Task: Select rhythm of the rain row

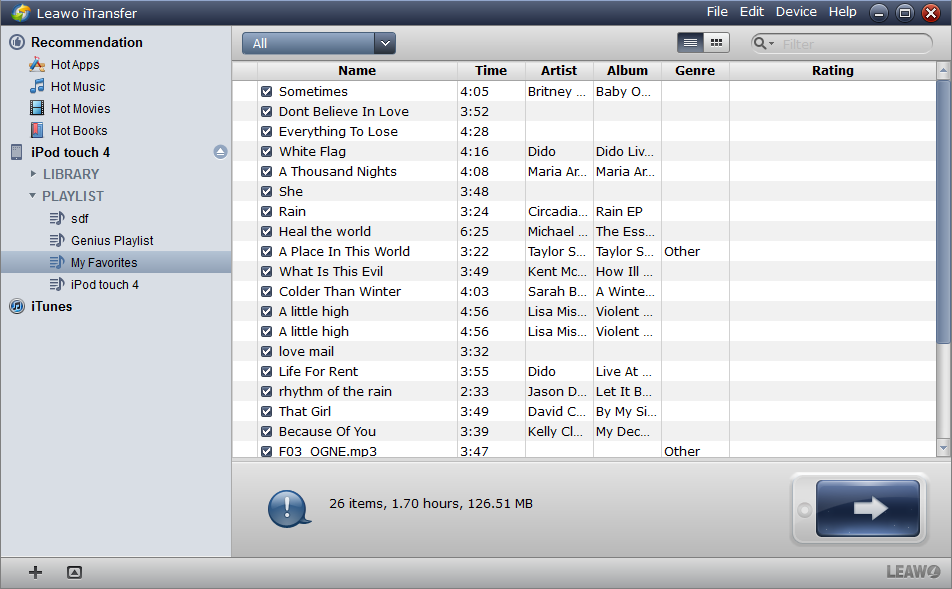Action: 584,391
